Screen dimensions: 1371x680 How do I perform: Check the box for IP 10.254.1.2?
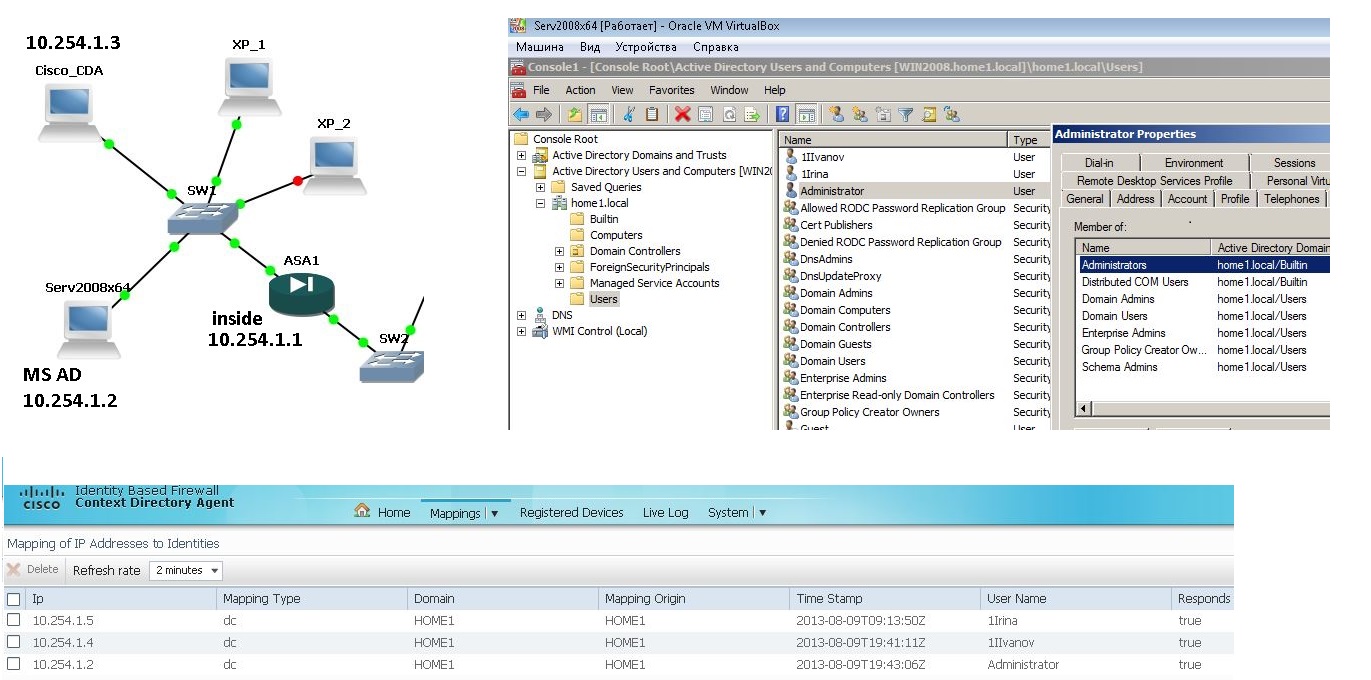[13, 664]
